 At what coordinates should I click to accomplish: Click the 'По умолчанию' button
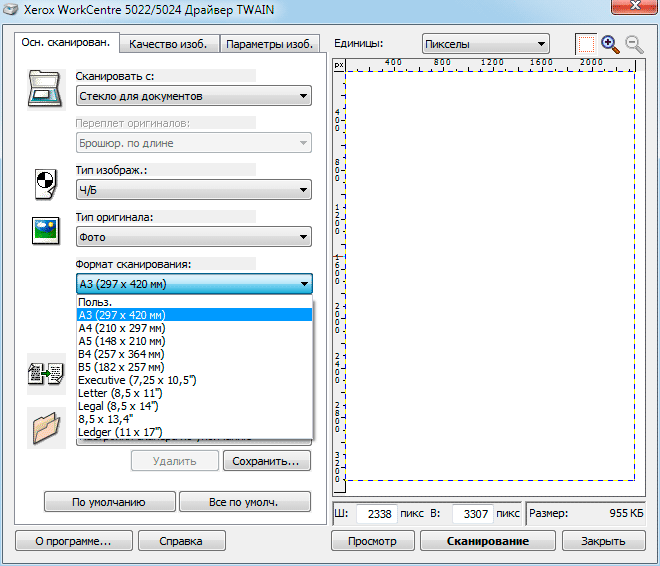click(109, 502)
